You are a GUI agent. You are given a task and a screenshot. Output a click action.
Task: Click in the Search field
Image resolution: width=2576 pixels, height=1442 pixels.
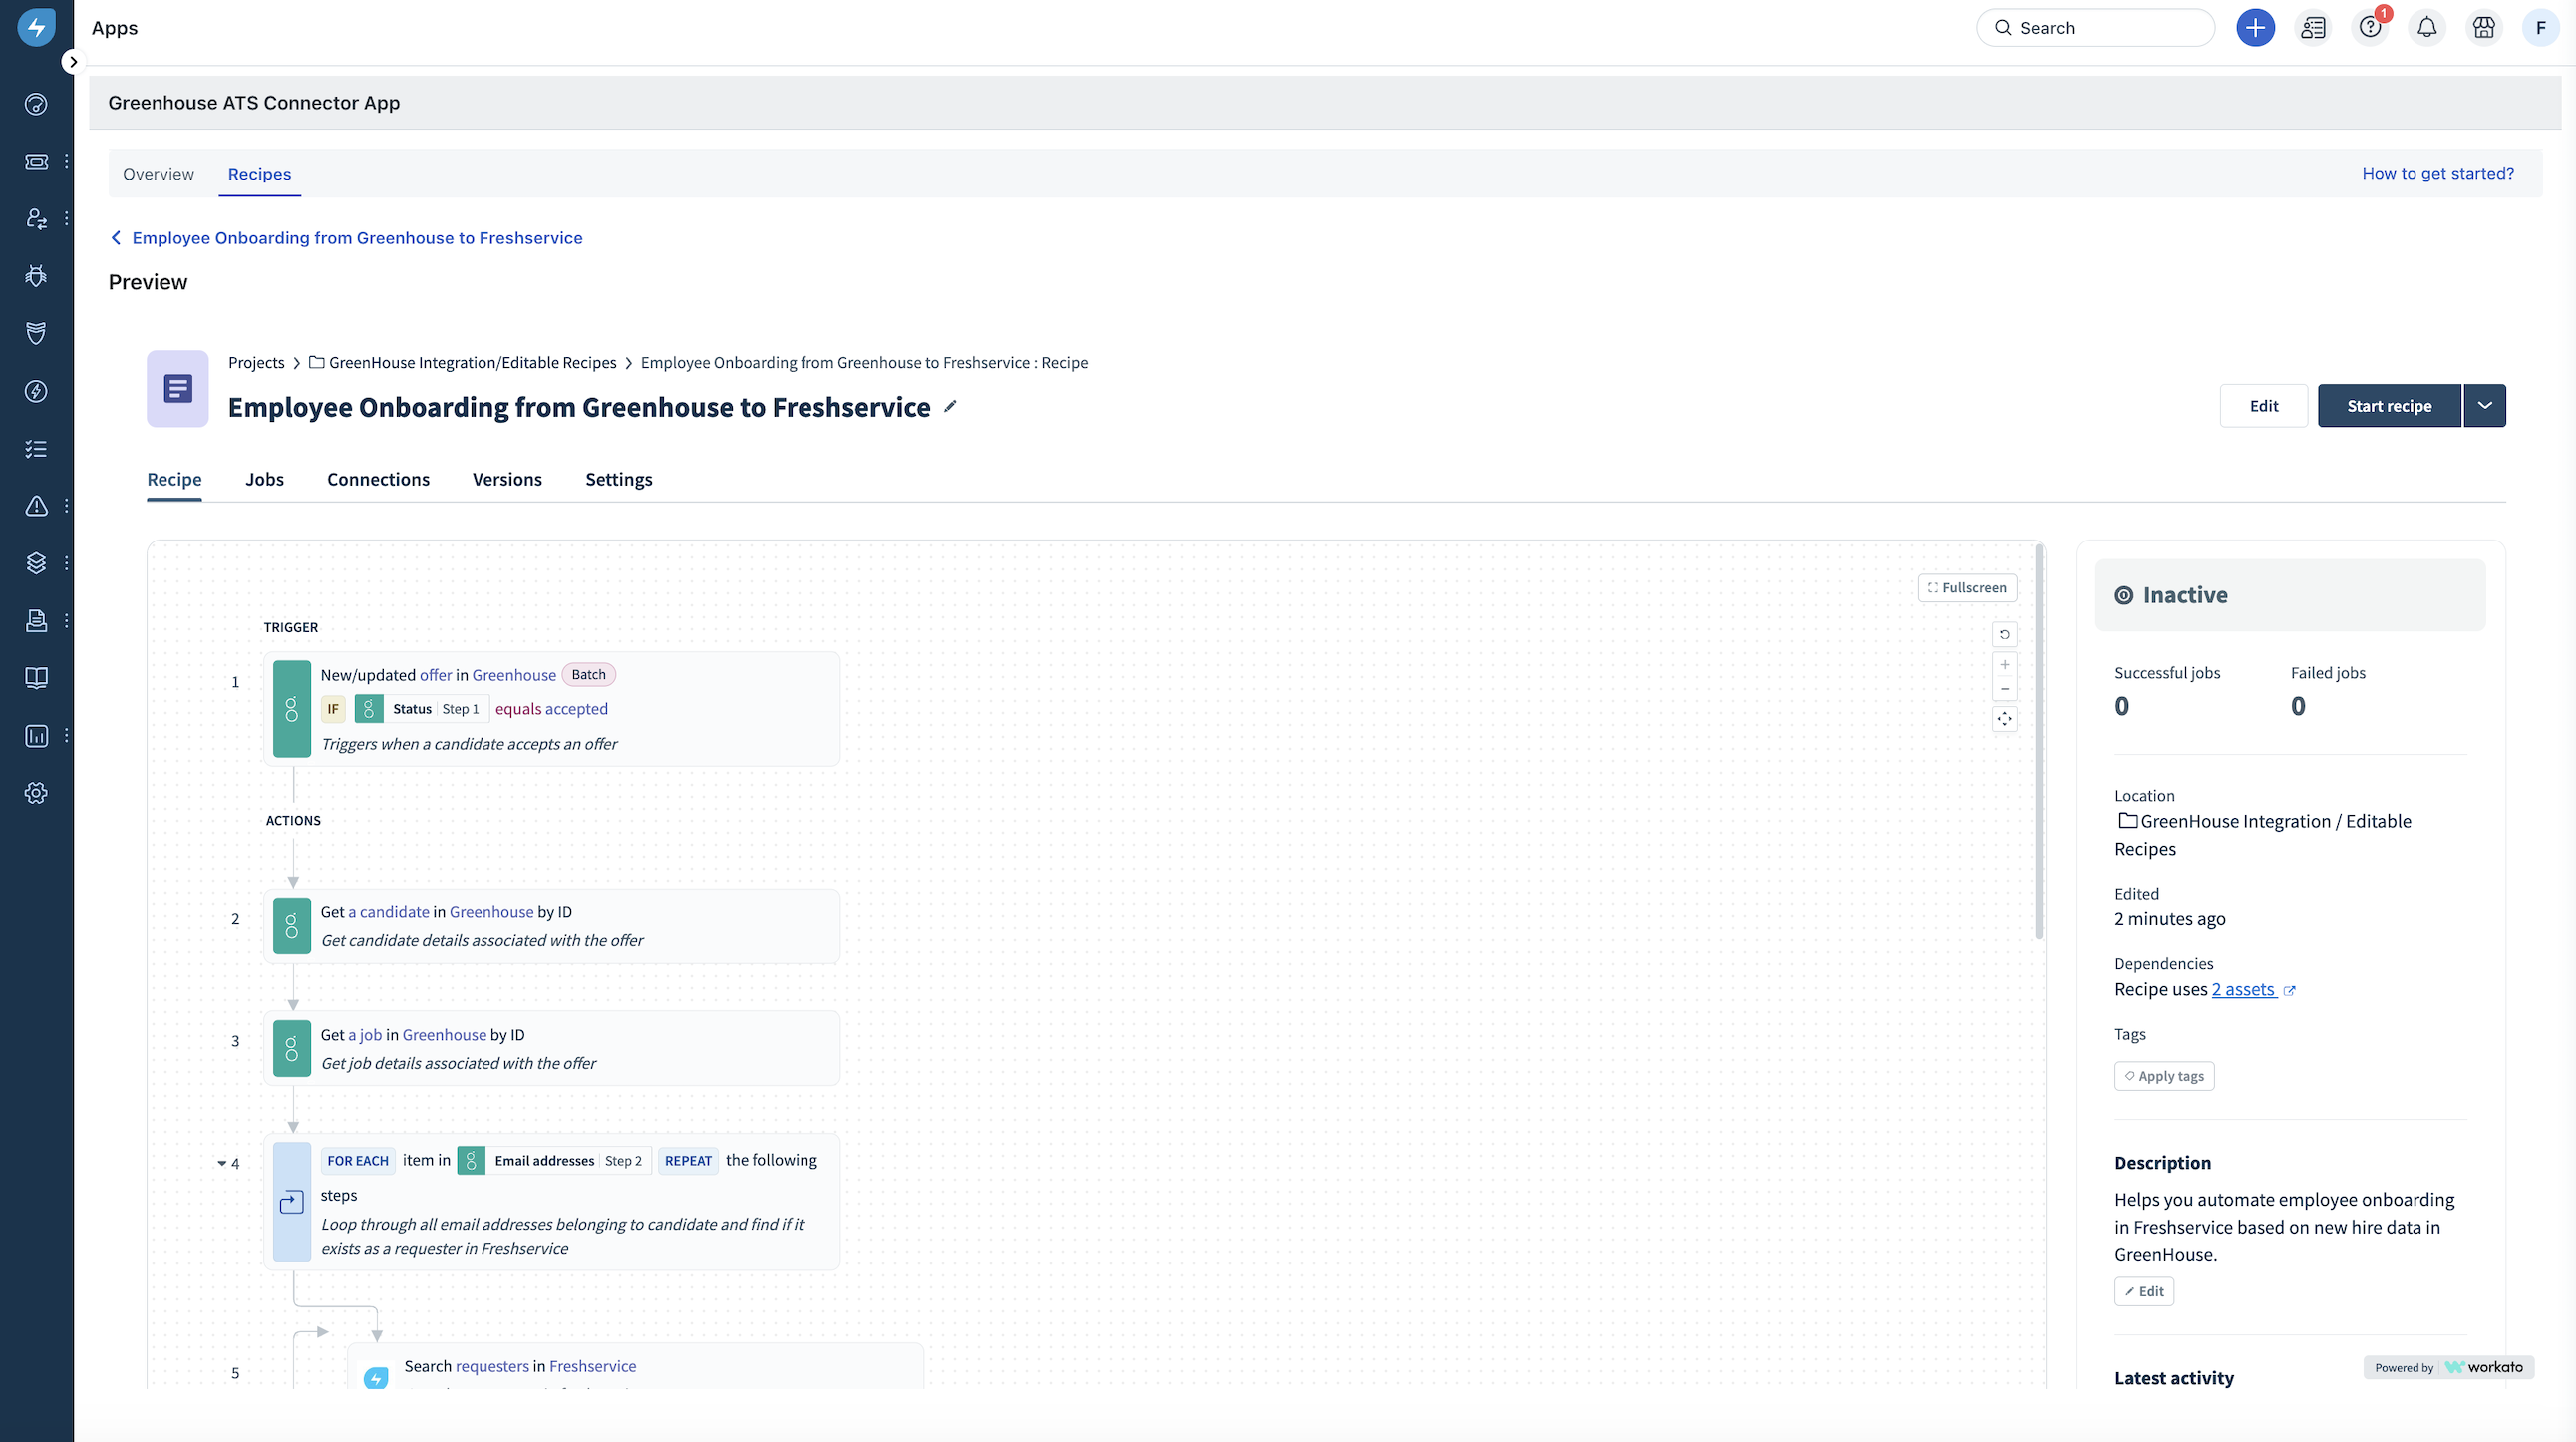[x=2095, y=28]
